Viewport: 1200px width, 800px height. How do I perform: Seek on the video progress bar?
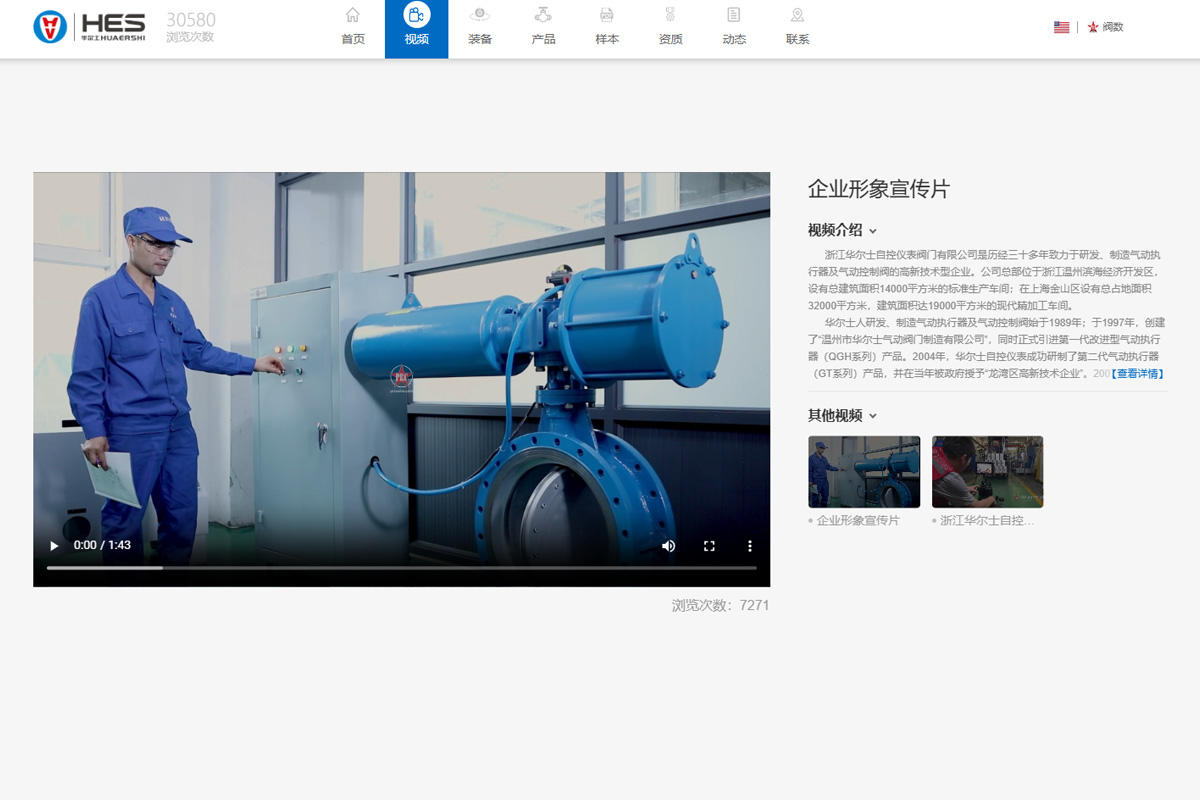pyautogui.click(x=400, y=568)
